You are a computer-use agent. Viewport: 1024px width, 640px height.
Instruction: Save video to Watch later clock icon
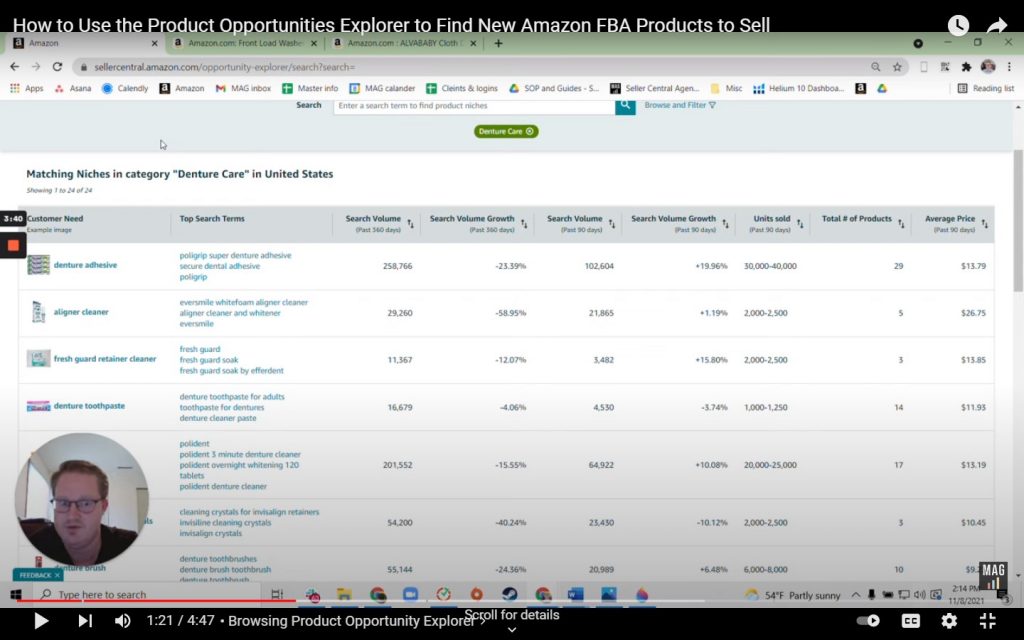coord(958,25)
